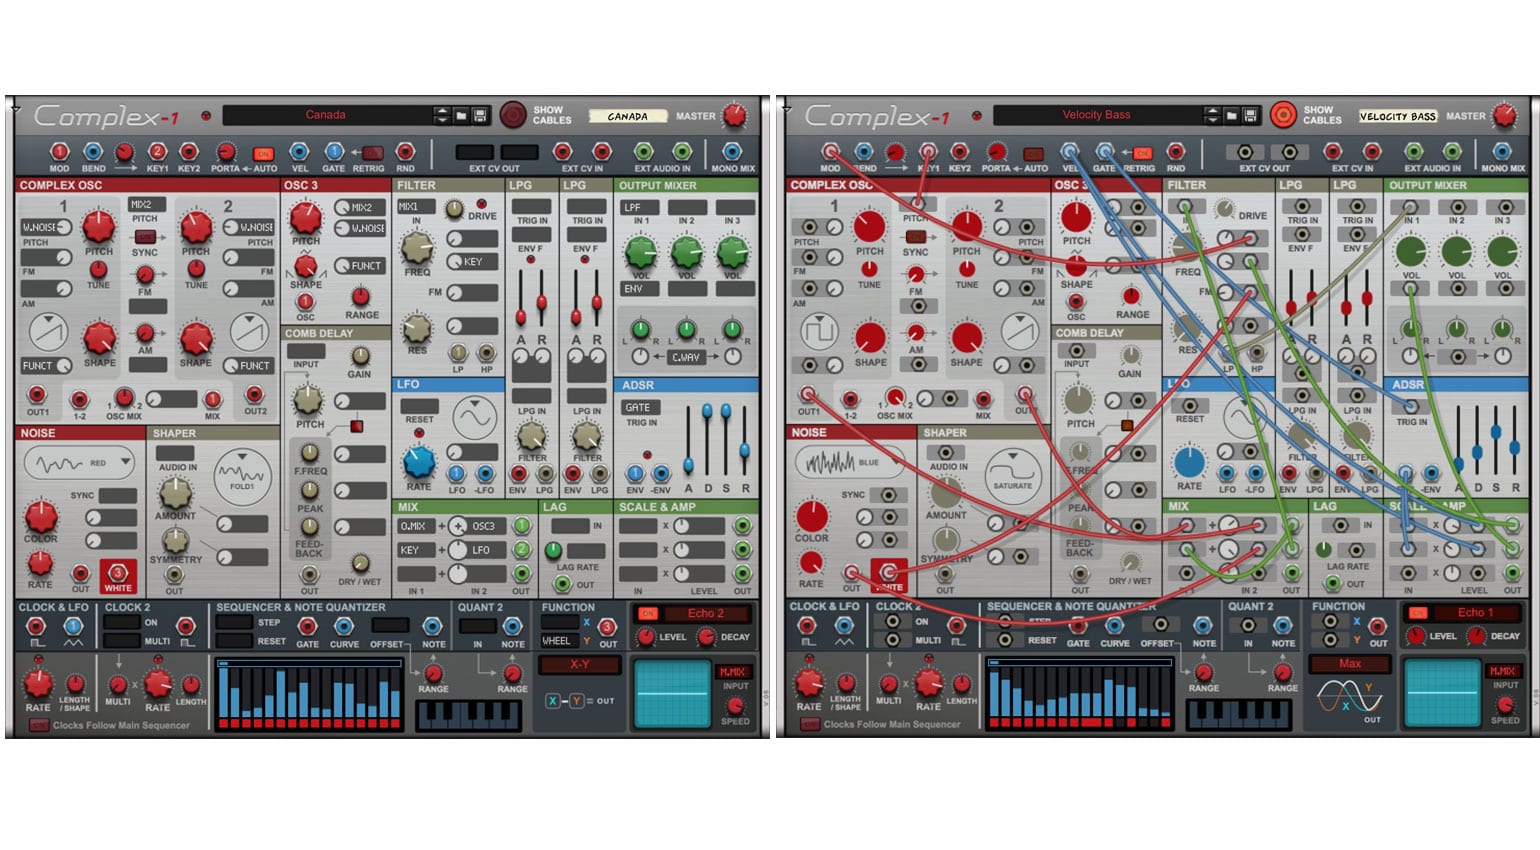Toggle Clocks Follow Main Sequencer in Canada instance

click(38, 726)
